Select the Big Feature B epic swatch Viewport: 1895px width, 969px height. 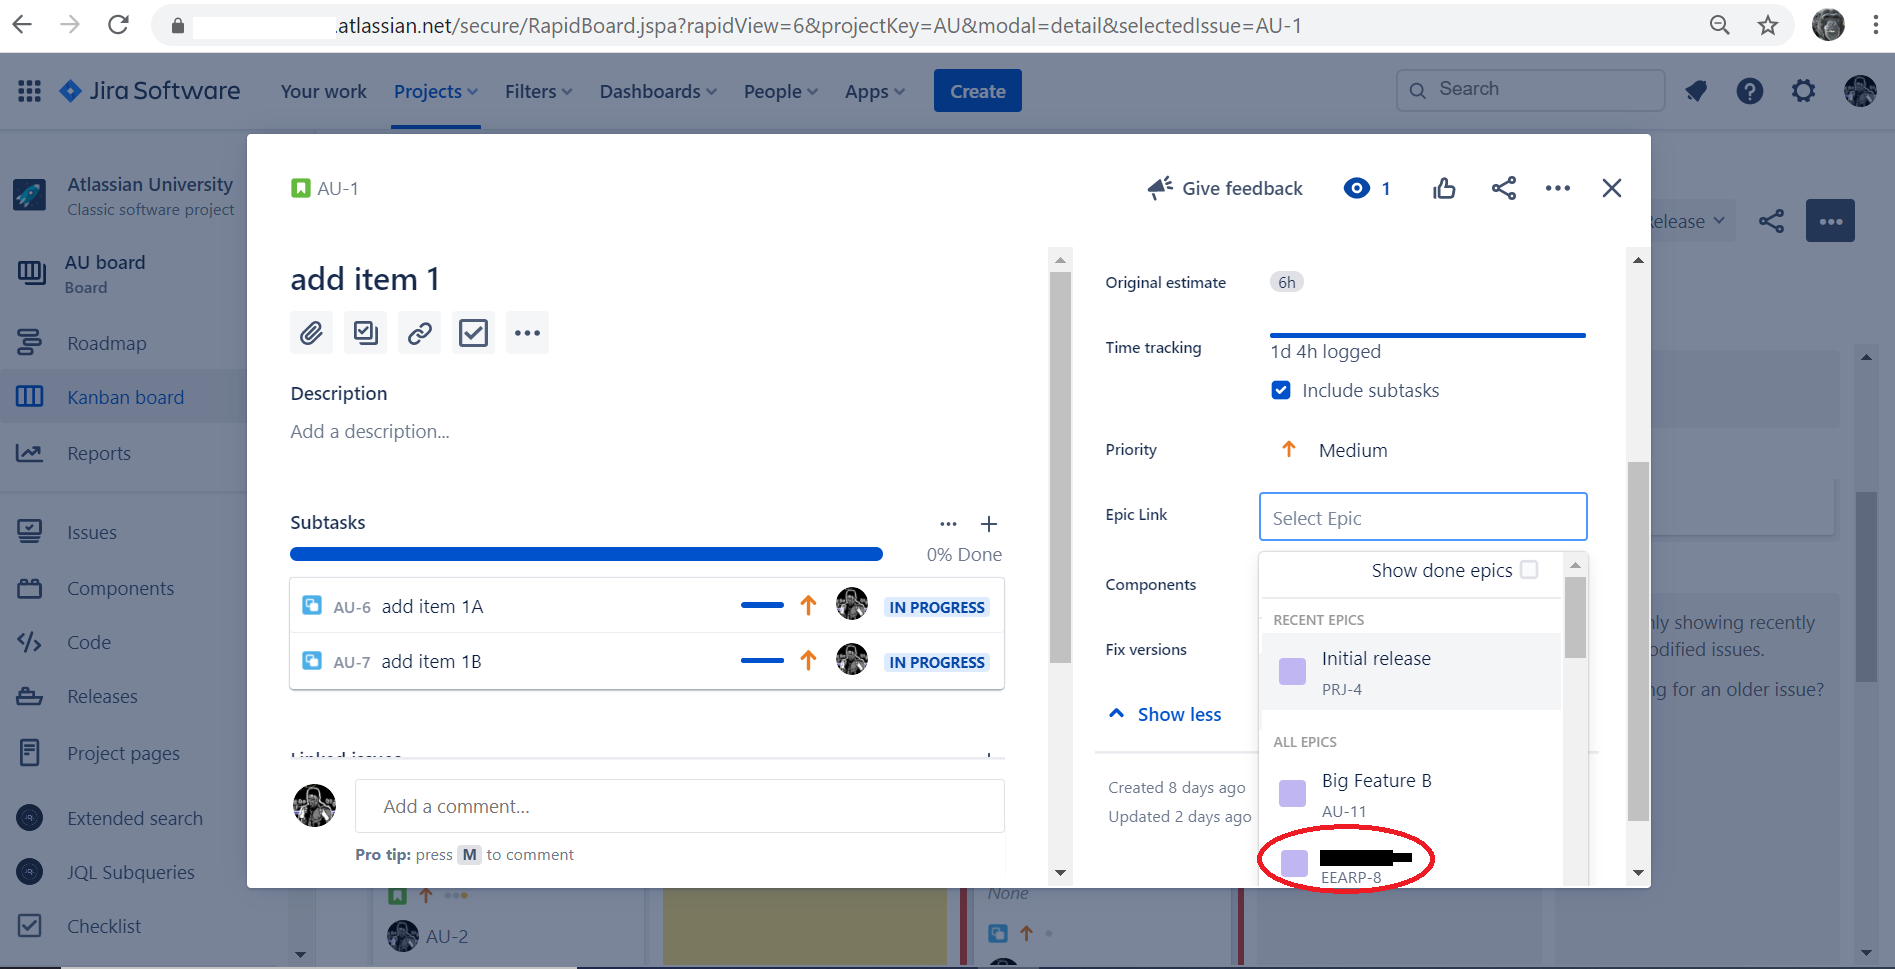[1293, 793]
